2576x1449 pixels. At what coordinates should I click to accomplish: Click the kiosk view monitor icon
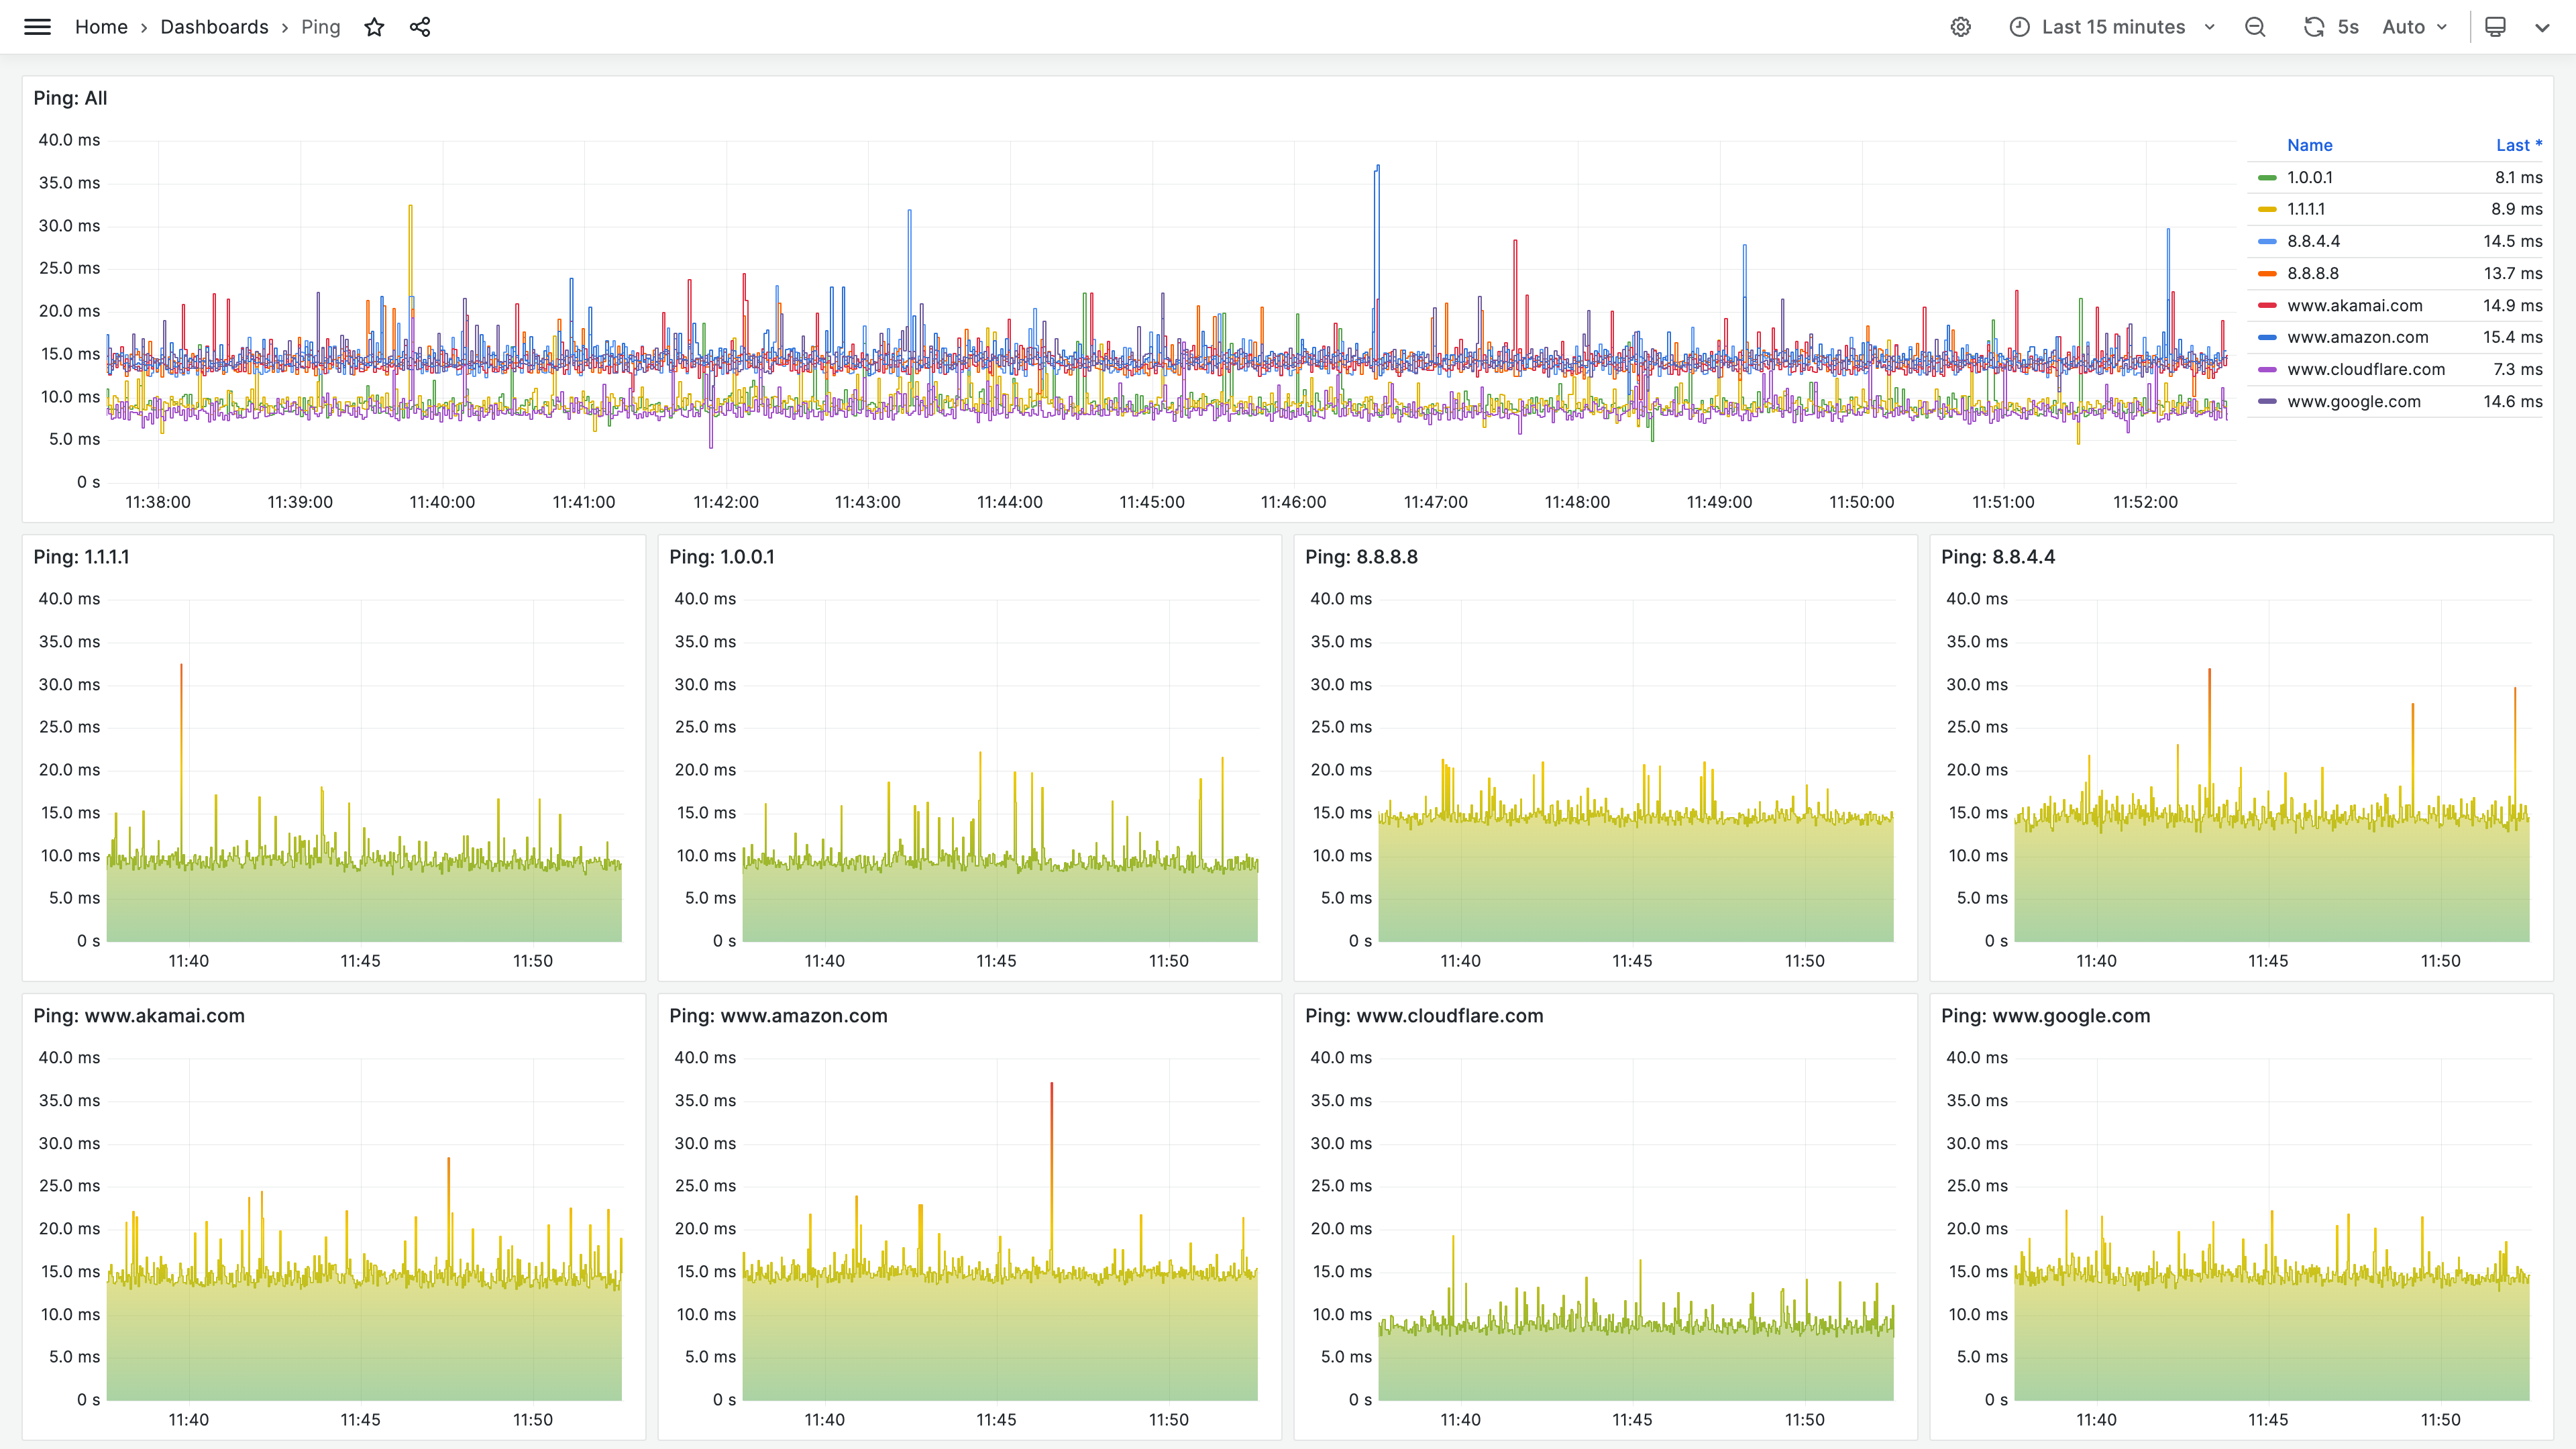click(2495, 27)
